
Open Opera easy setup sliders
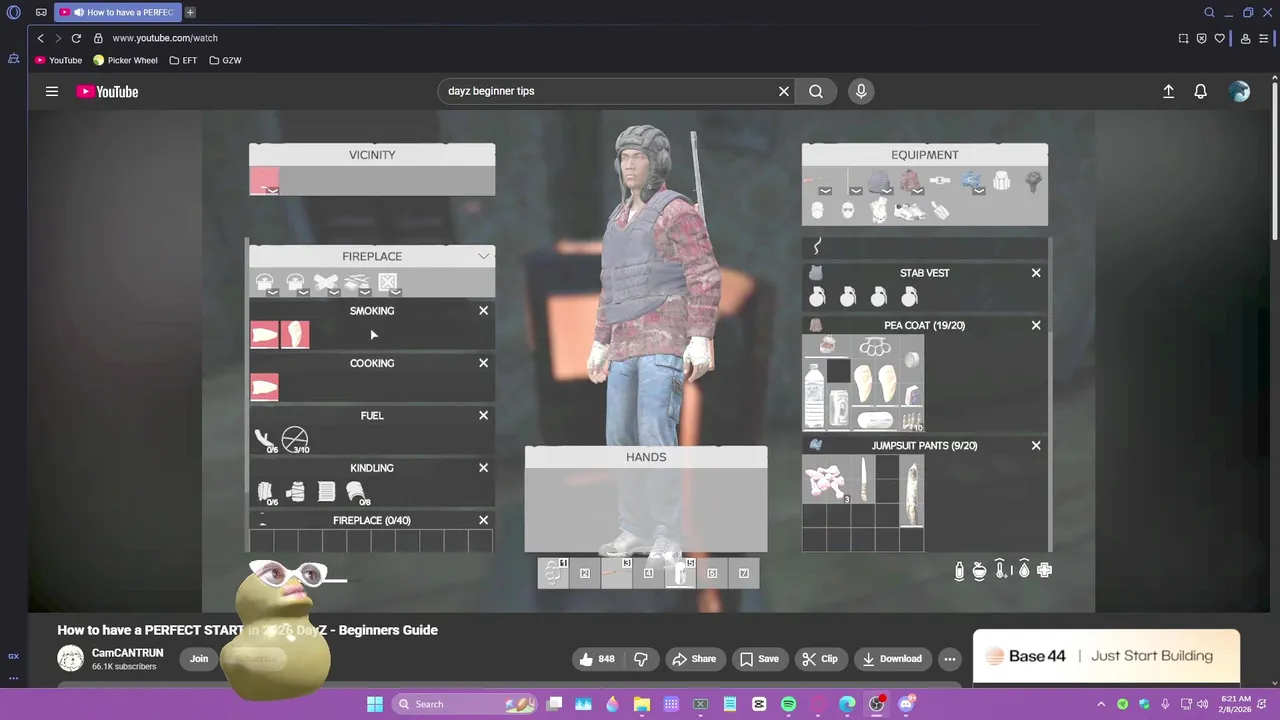pos(1264,38)
